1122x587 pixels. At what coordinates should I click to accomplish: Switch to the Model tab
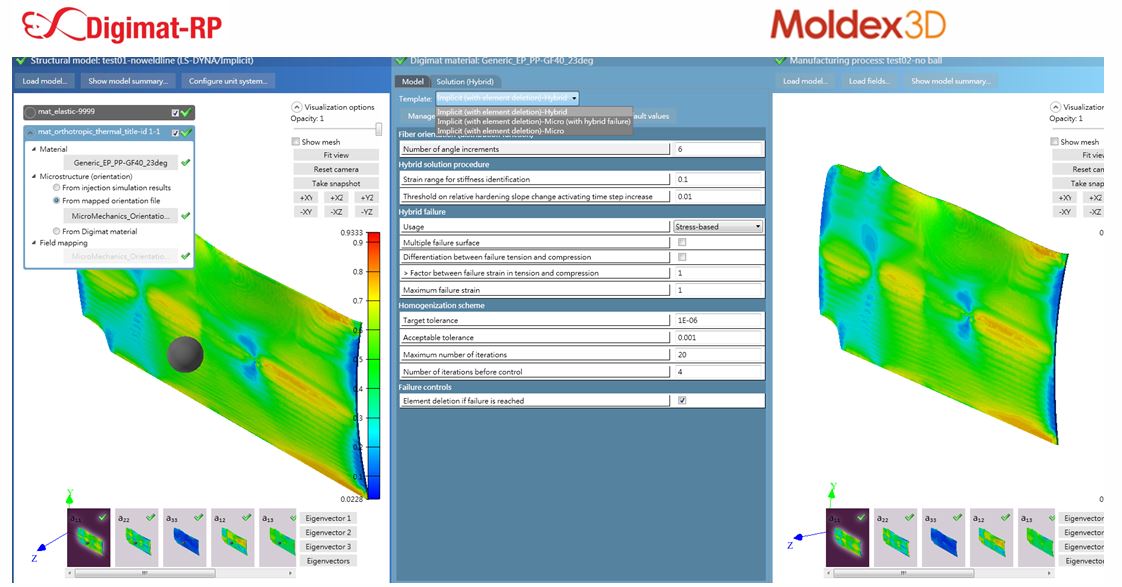click(412, 82)
